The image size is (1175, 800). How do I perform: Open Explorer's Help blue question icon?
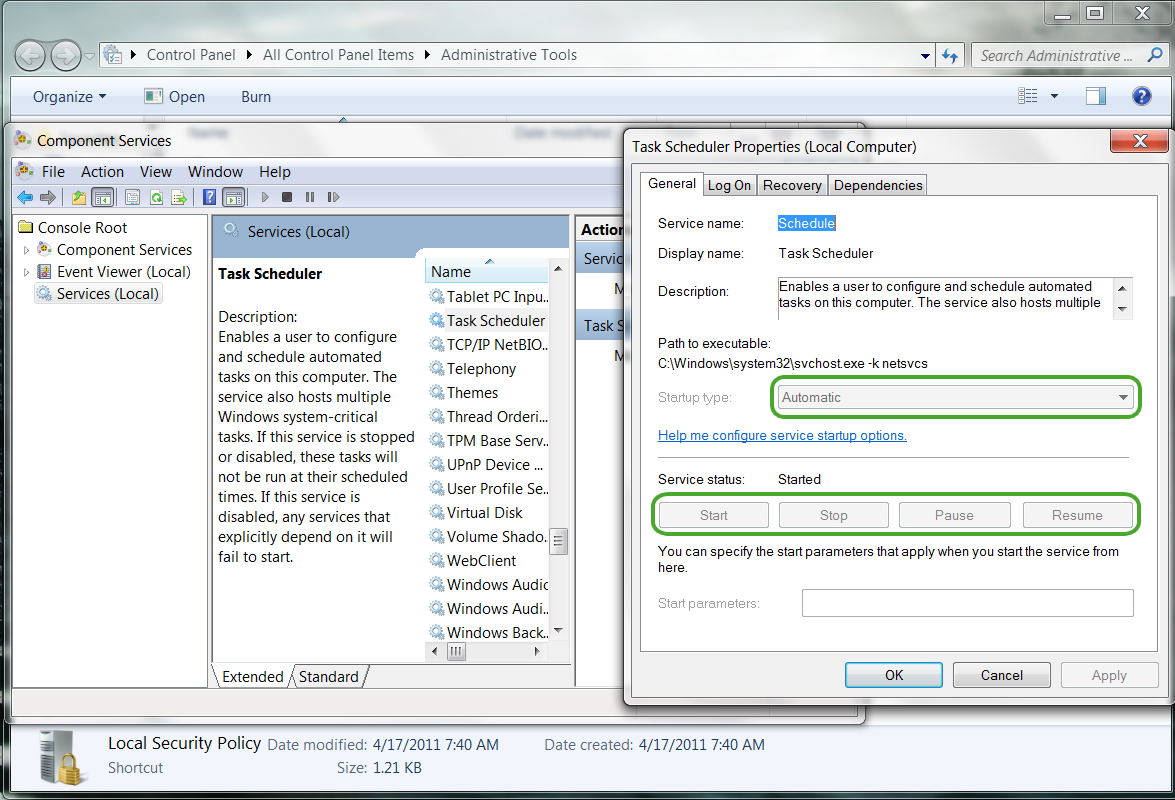coord(1141,96)
